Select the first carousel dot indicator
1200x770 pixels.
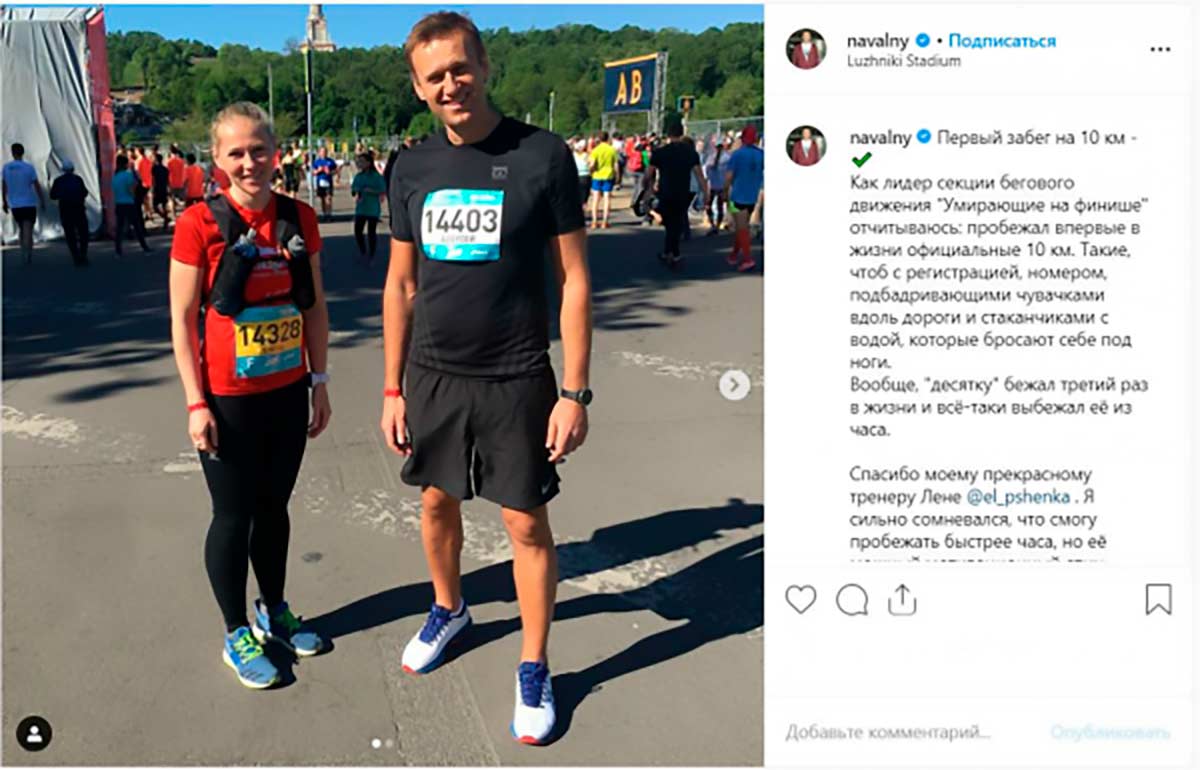[x=377, y=743]
